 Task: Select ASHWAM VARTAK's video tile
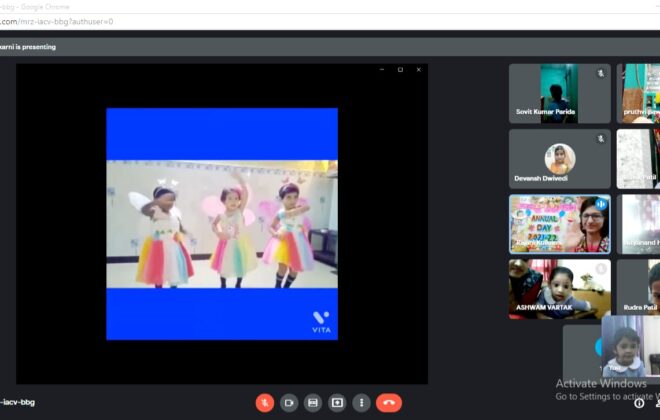point(559,289)
